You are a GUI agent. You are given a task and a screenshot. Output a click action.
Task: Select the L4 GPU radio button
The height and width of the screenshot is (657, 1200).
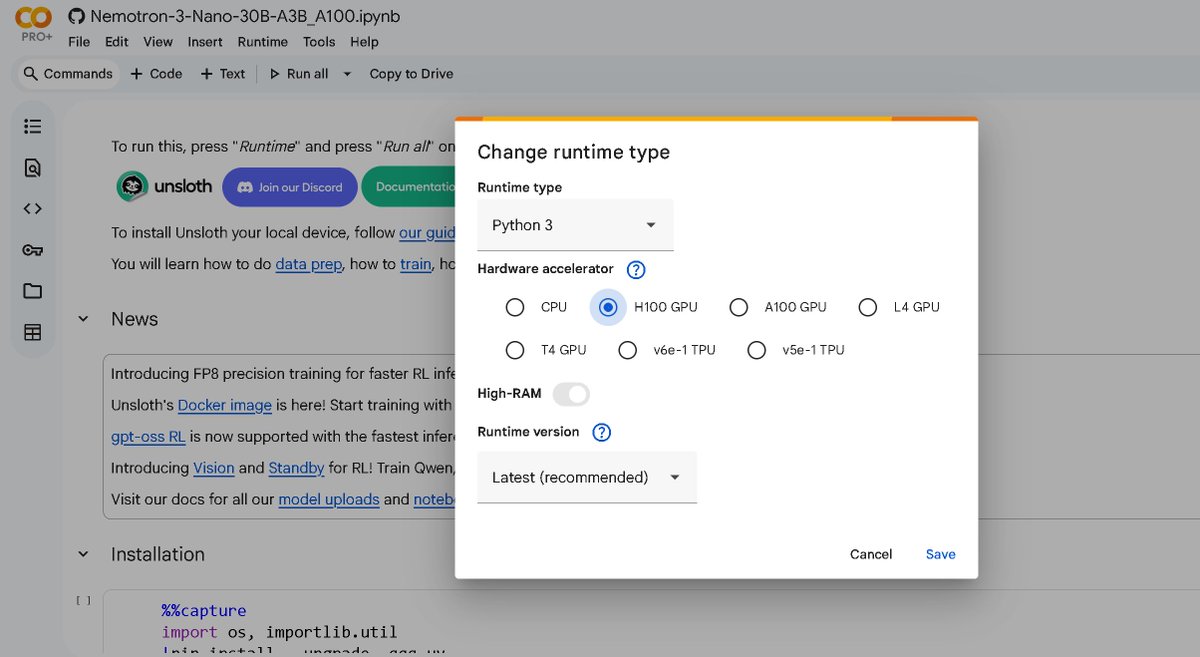tap(868, 307)
